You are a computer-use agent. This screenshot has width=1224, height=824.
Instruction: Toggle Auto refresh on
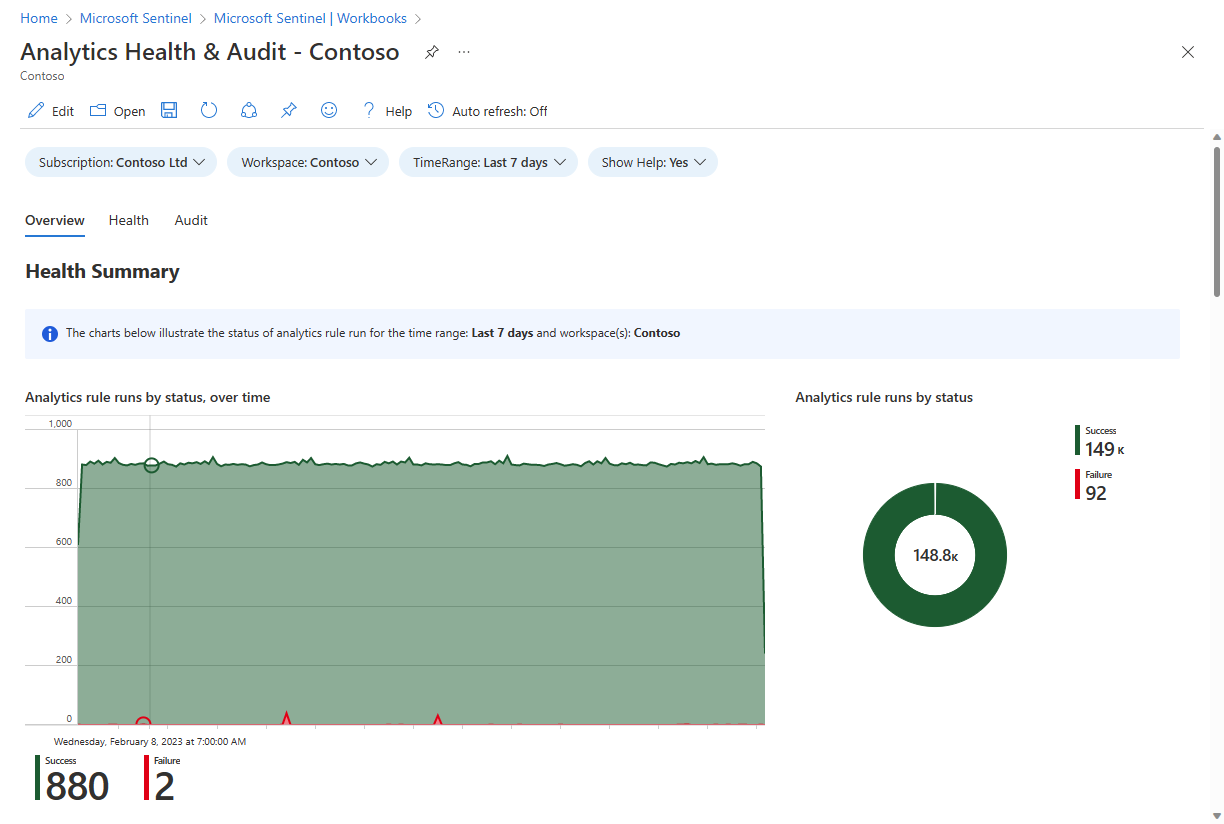pos(487,111)
